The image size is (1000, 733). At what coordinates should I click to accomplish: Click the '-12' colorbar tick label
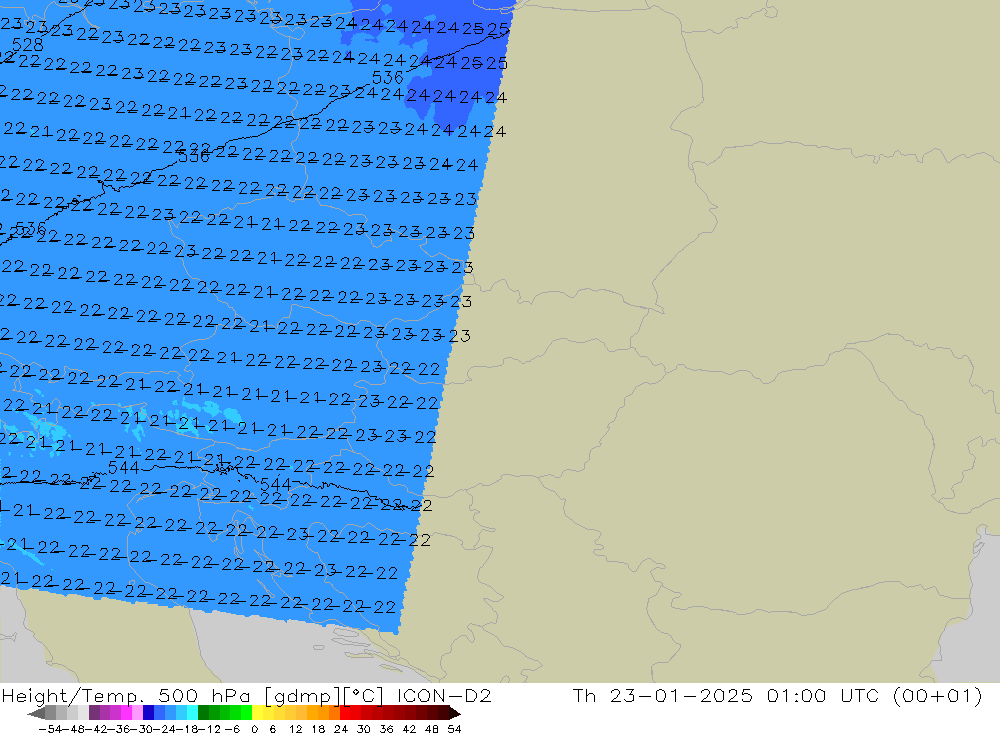pyautogui.click(x=209, y=729)
